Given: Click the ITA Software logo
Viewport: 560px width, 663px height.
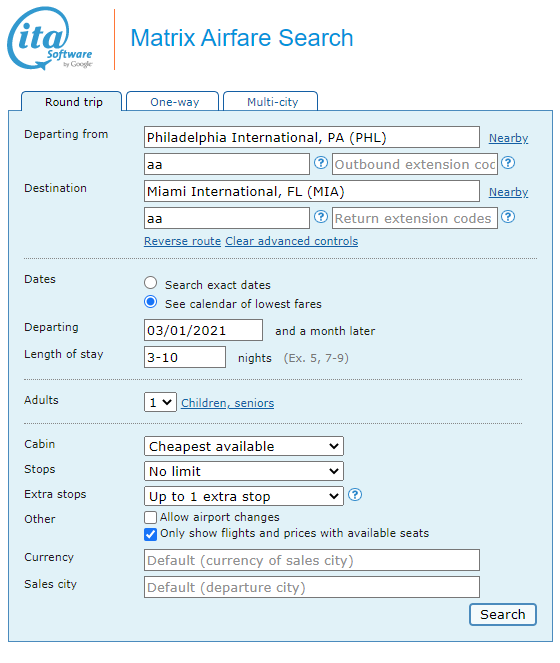Looking at the screenshot, I should pos(49,38).
